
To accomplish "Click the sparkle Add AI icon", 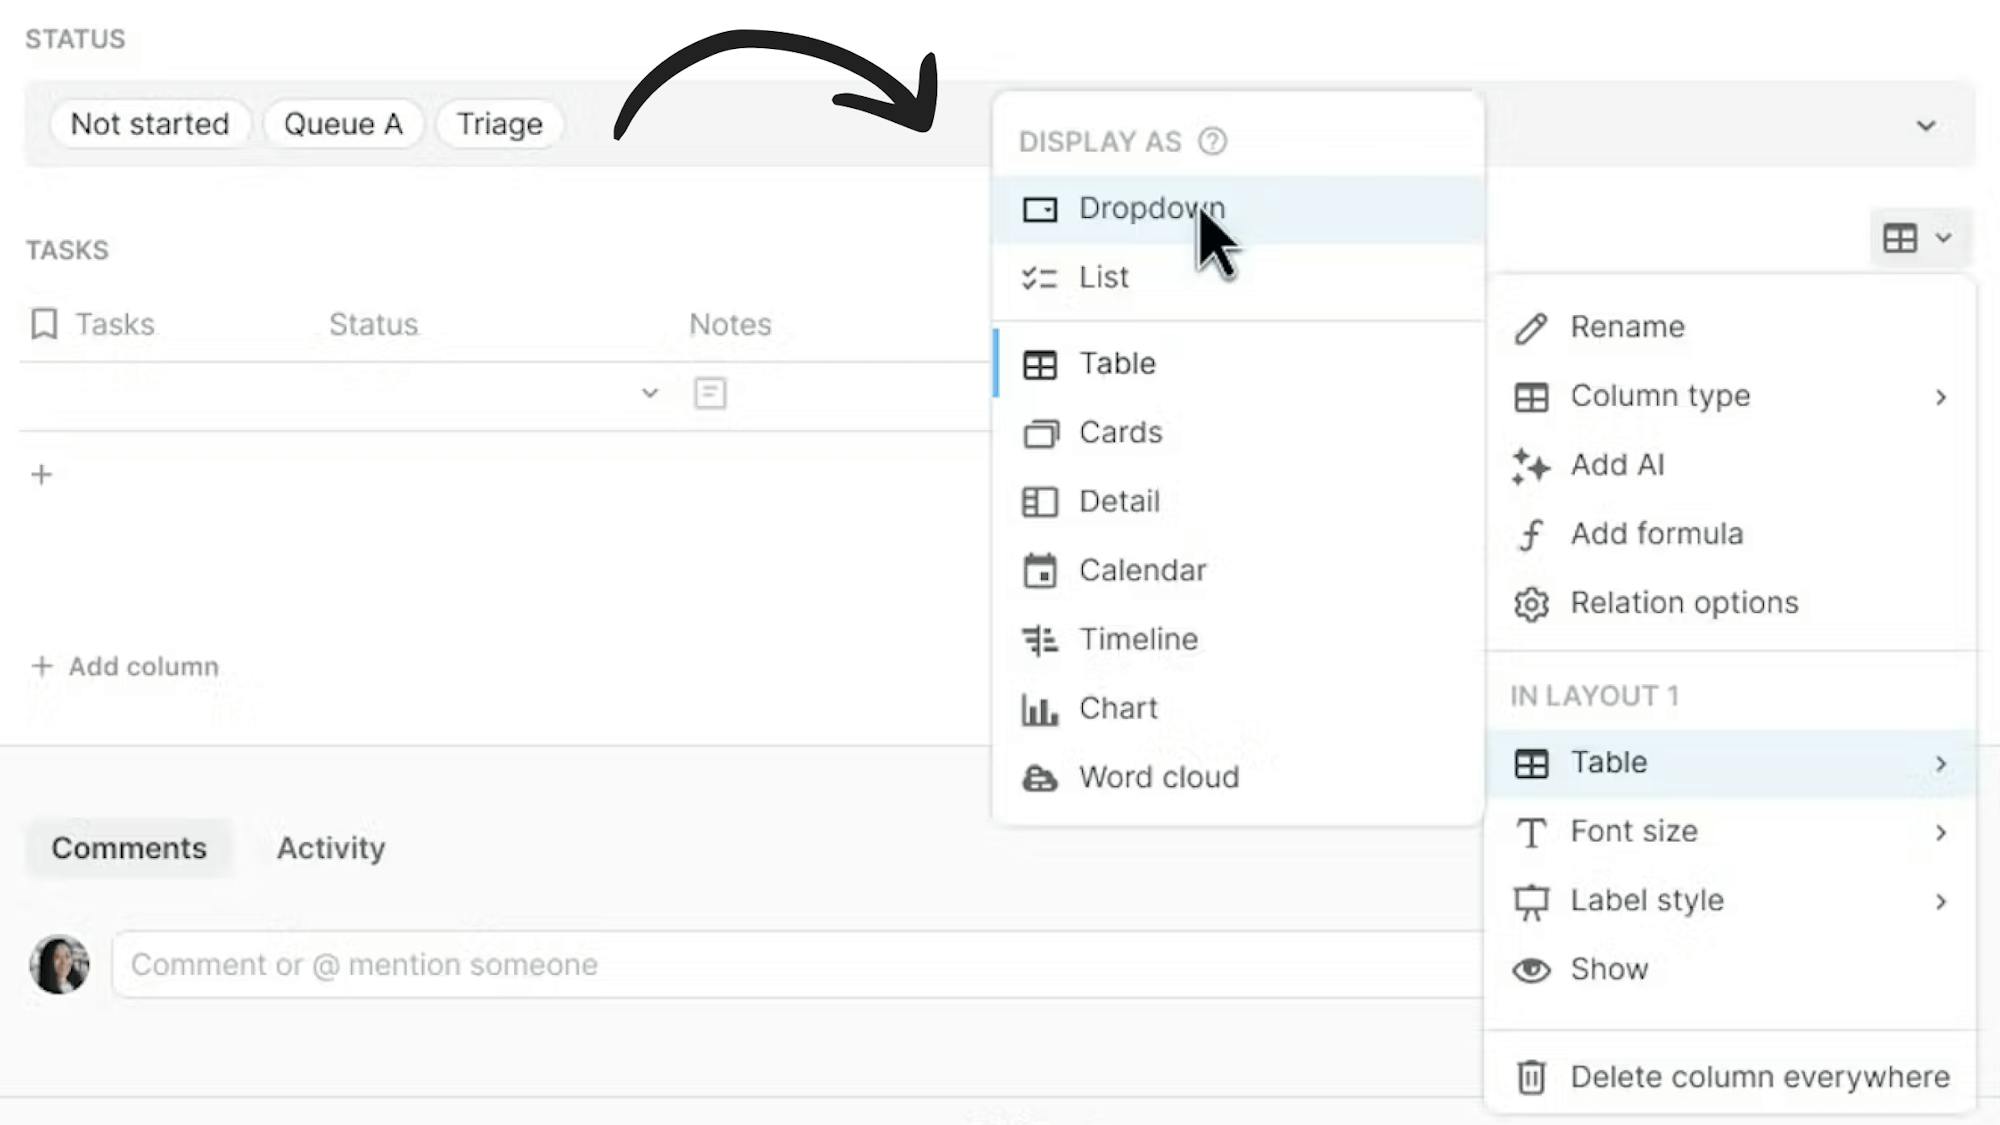I will pyautogui.click(x=1531, y=466).
